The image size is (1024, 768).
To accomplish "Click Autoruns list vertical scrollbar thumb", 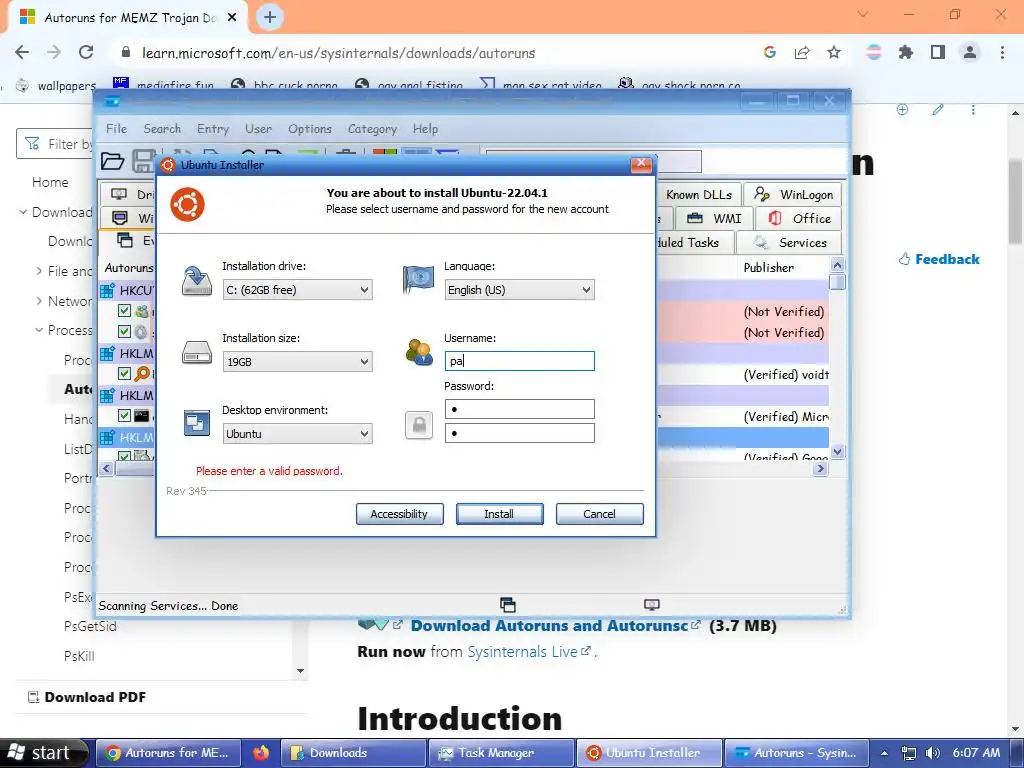I will (x=837, y=282).
